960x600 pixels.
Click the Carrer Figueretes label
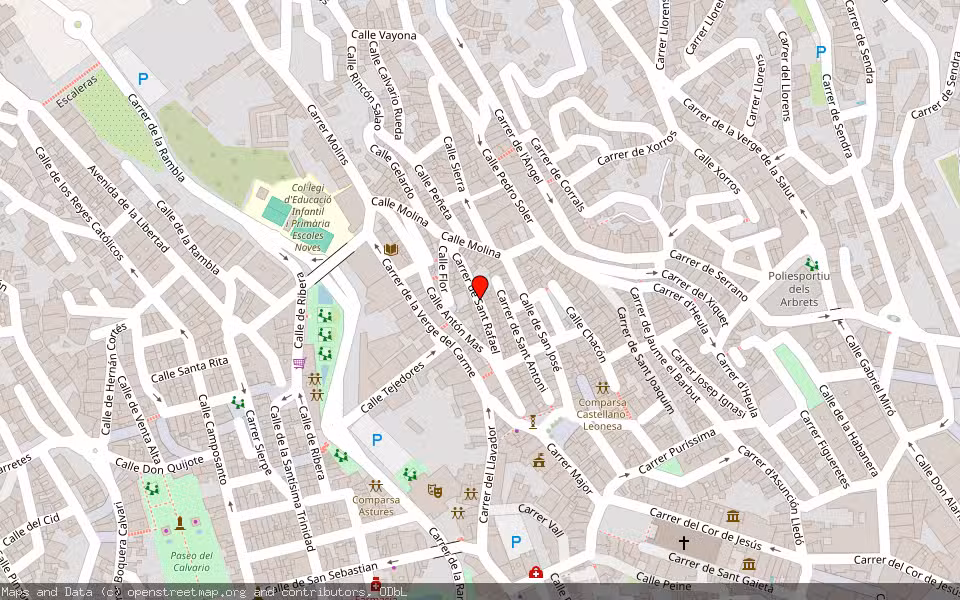(824, 449)
